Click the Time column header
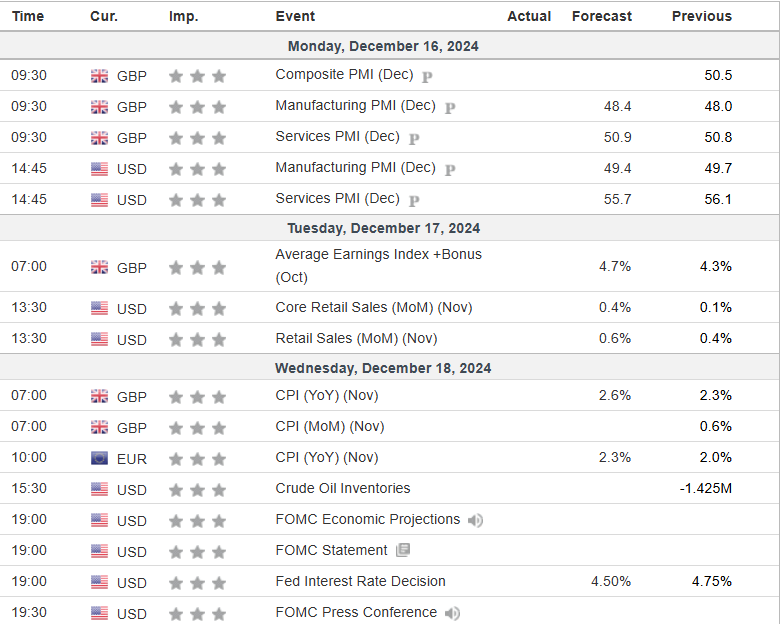 pyautogui.click(x=28, y=16)
